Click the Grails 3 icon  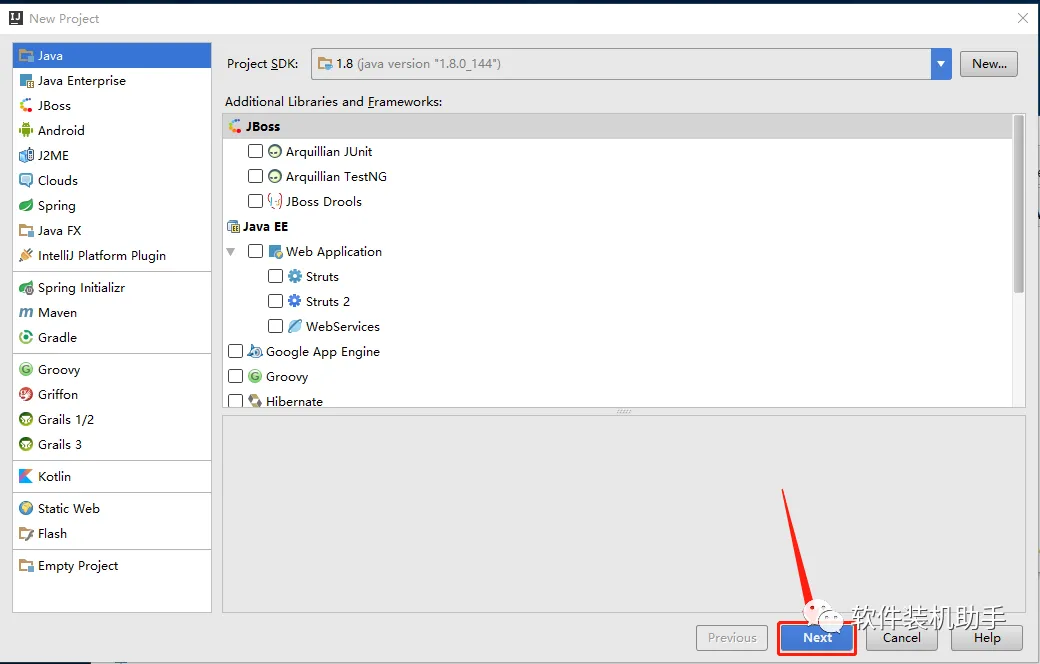(27, 444)
